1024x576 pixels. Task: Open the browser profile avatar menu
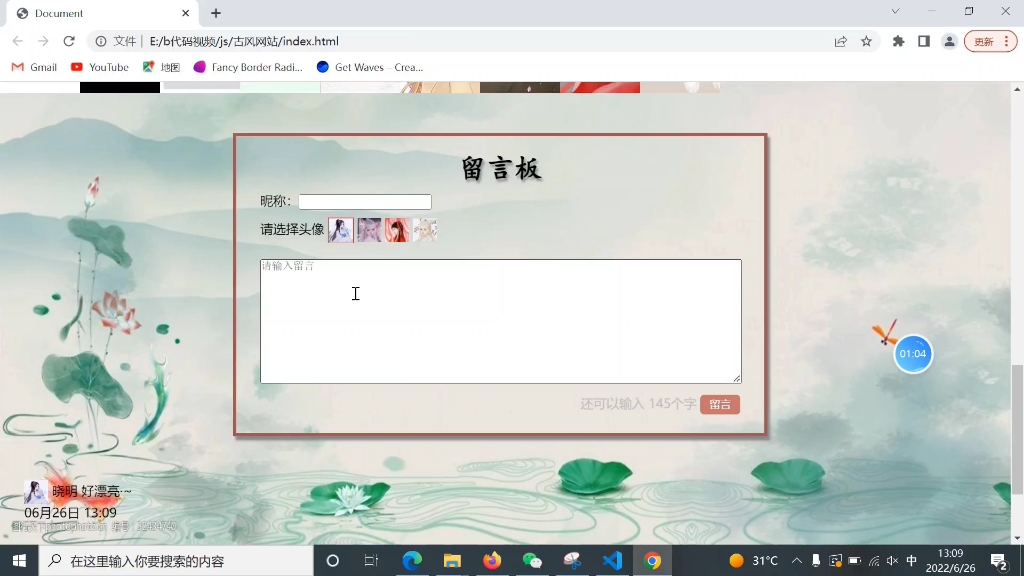point(948,41)
